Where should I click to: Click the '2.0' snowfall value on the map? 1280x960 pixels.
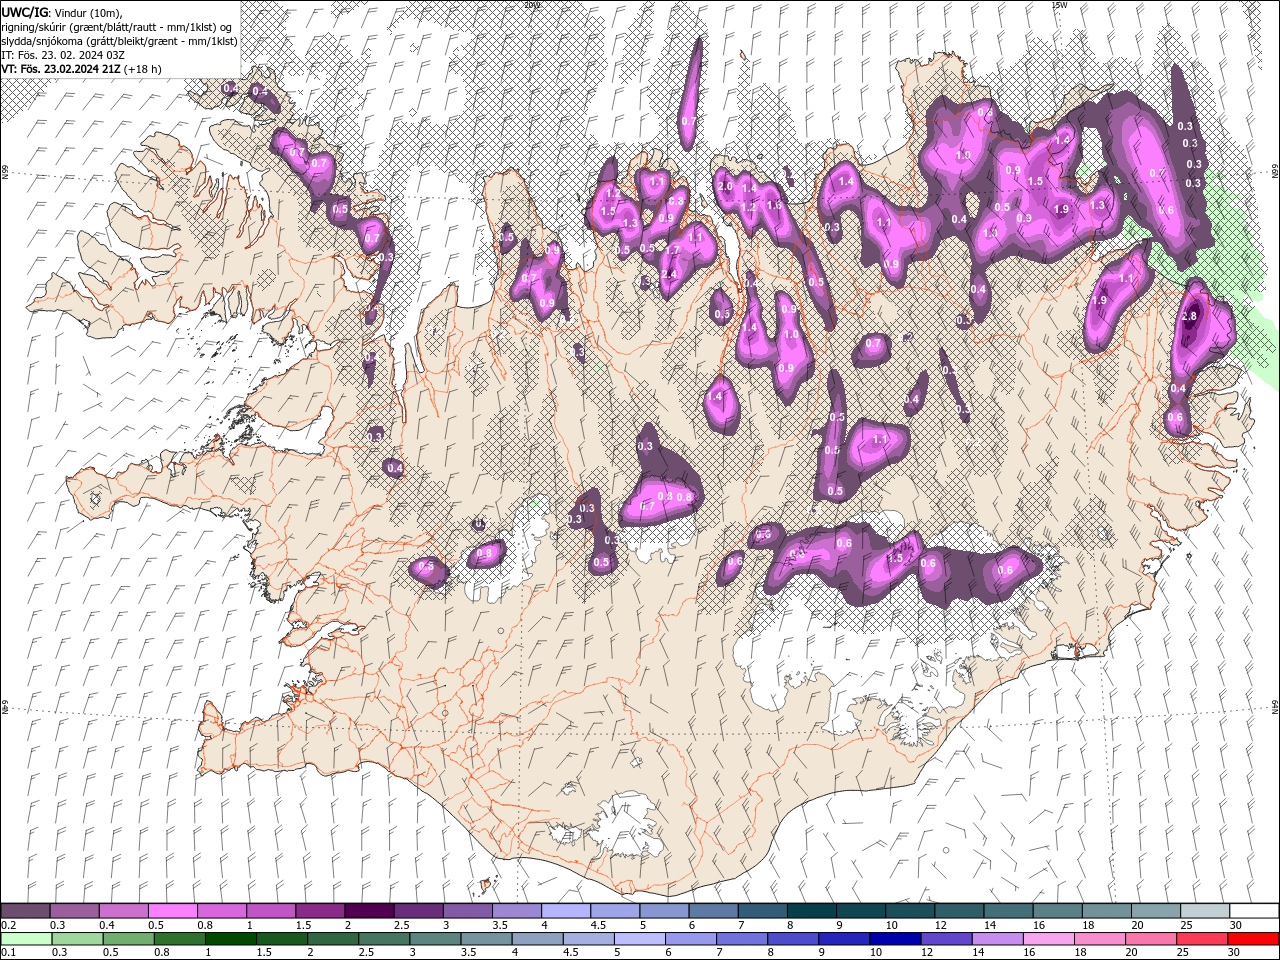[x=725, y=187]
